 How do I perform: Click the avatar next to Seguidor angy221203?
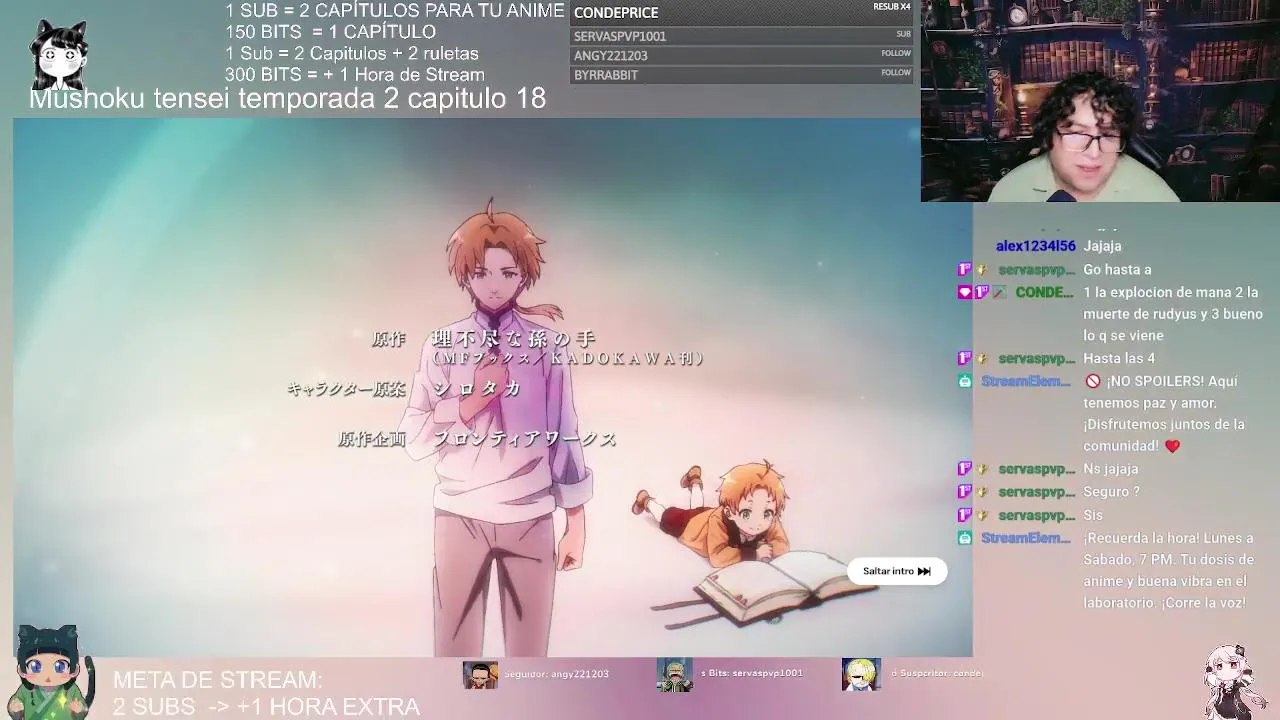(480, 675)
